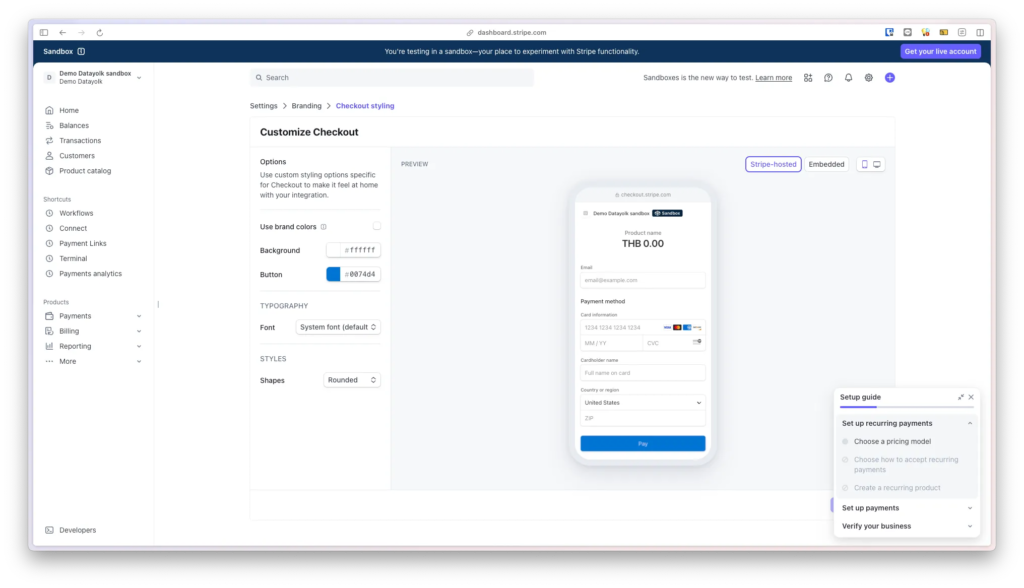Minimize the Setup guide panel icon

(961, 397)
